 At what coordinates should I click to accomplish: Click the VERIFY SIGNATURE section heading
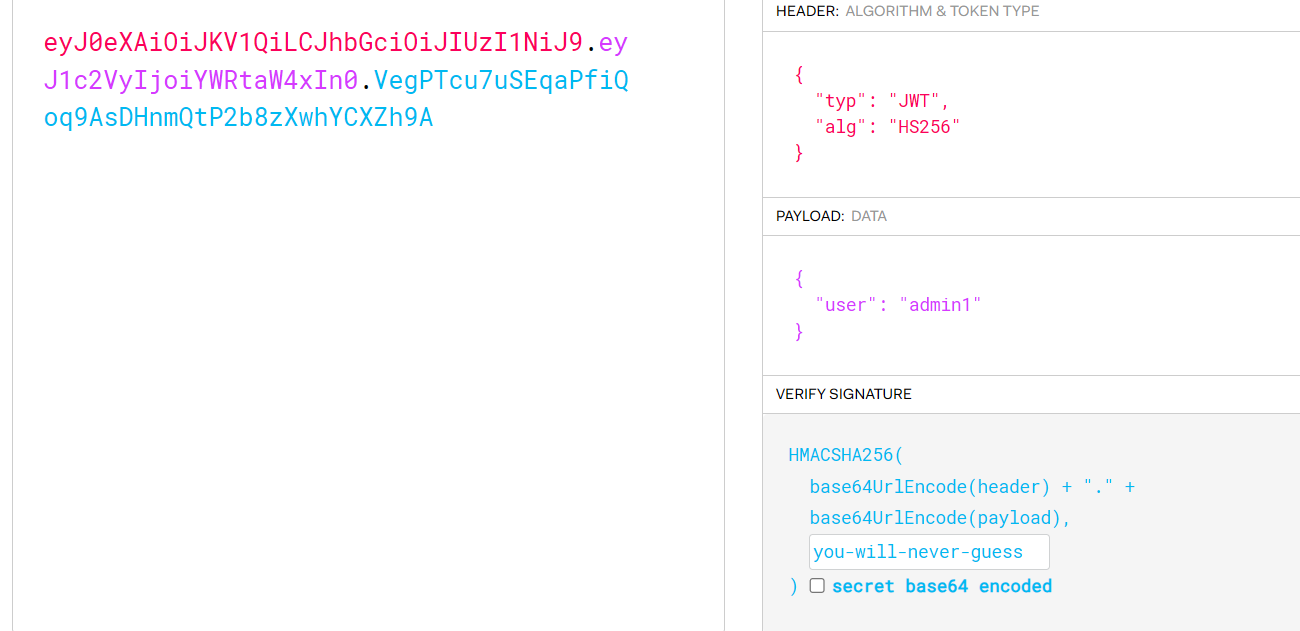pos(843,394)
